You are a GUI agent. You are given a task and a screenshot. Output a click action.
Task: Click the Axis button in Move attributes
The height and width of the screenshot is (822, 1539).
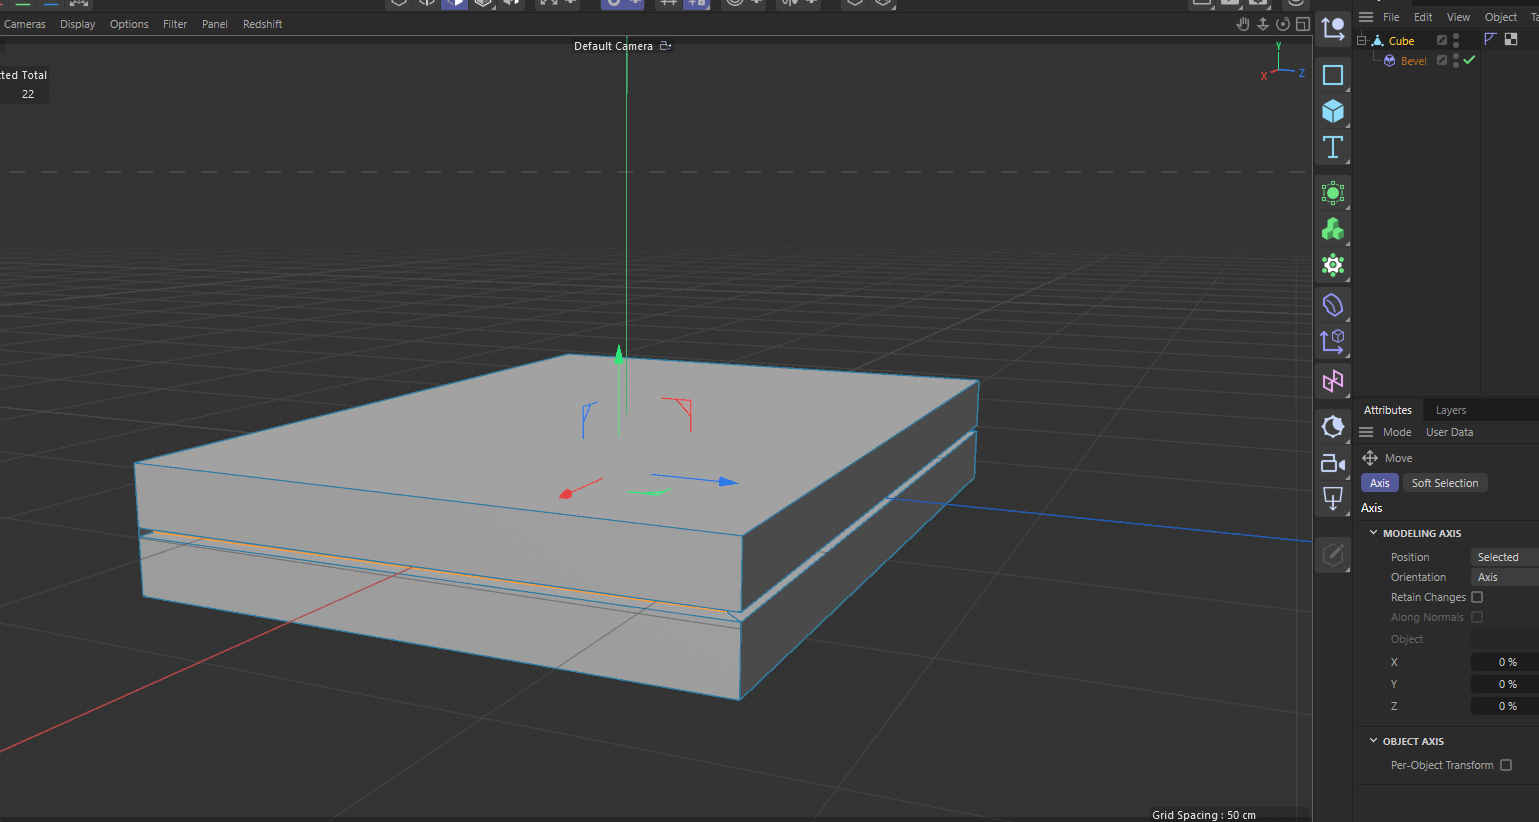pyautogui.click(x=1379, y=483)
